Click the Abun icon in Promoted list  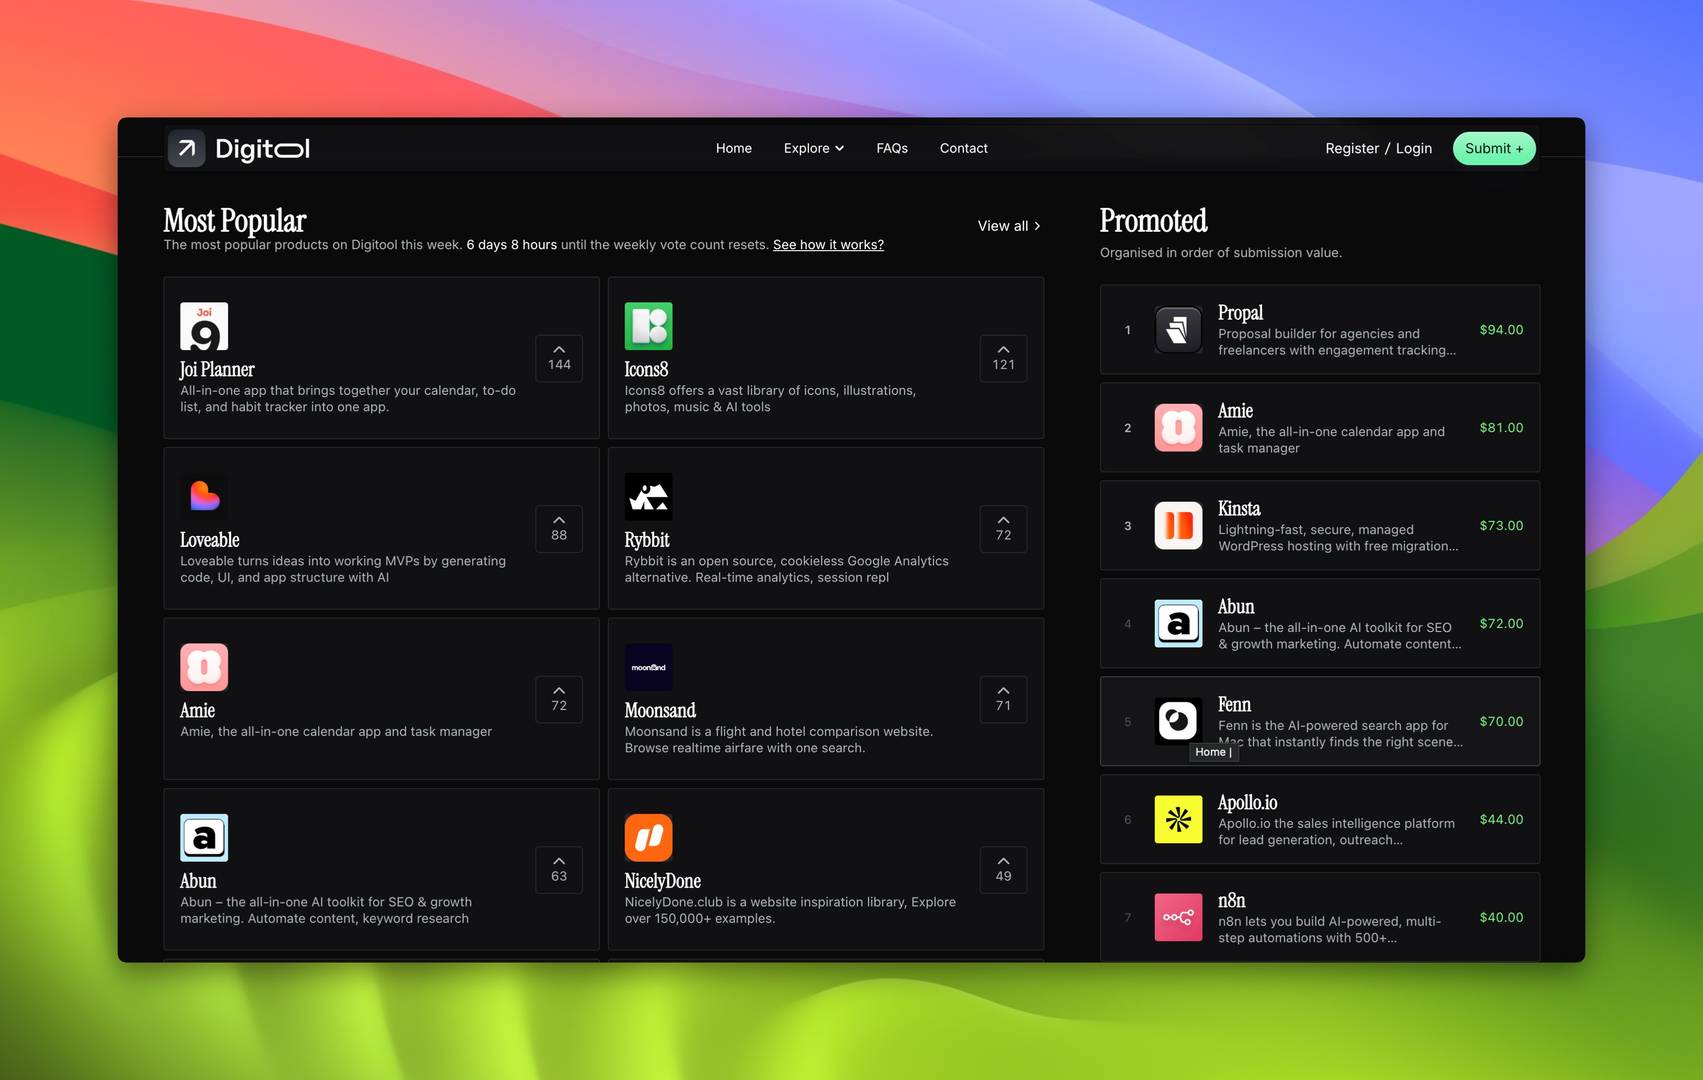[x=1178, y=623]
